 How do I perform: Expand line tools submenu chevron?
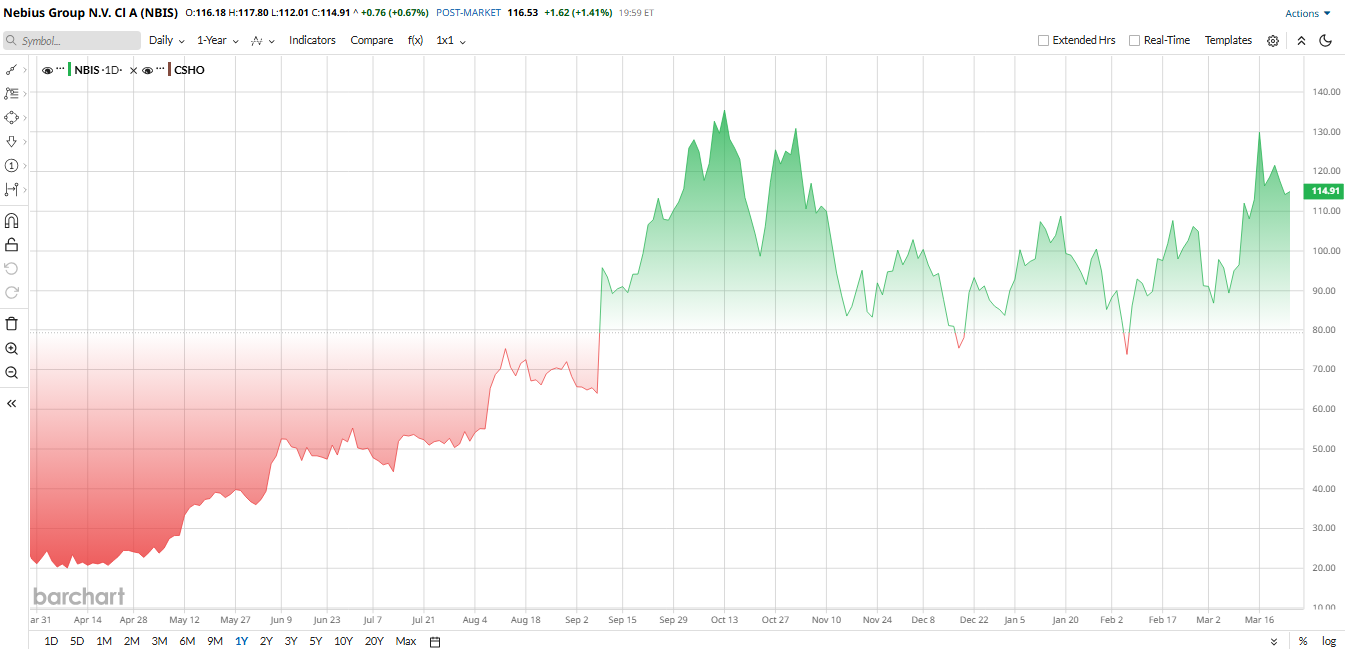25,70
